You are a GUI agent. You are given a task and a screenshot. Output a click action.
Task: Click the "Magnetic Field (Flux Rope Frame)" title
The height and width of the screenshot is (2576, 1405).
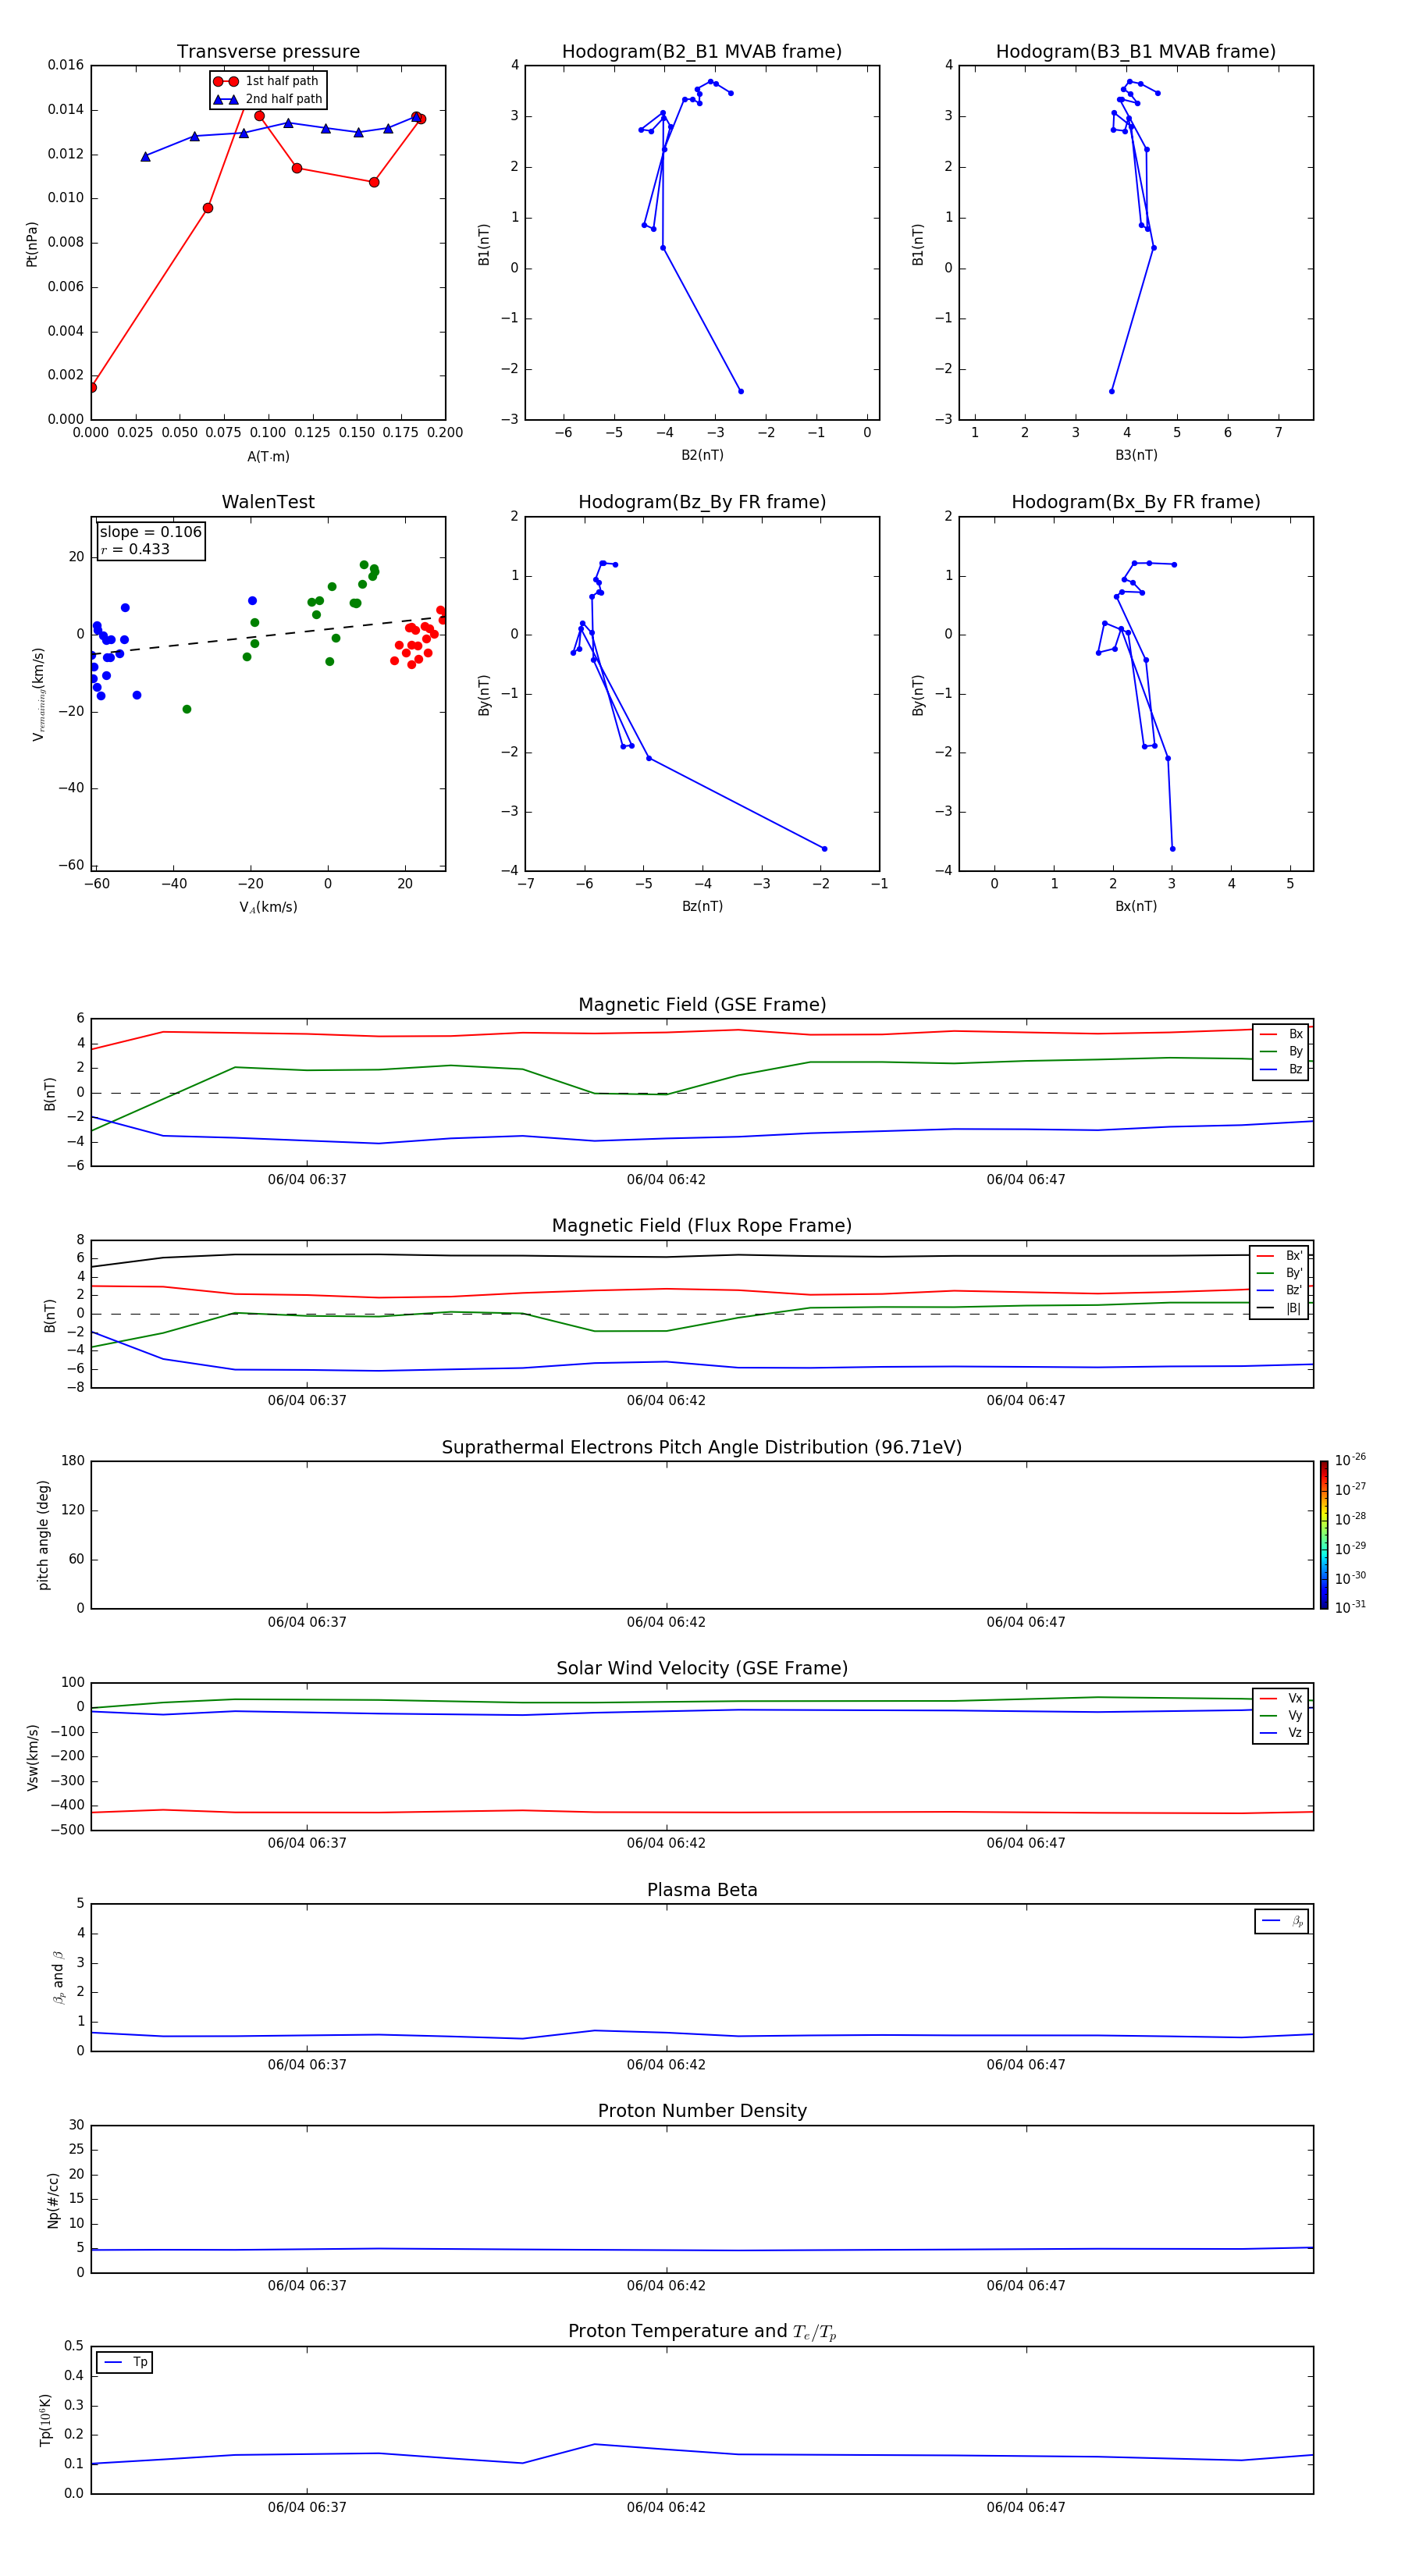[x=702, y=1226]
